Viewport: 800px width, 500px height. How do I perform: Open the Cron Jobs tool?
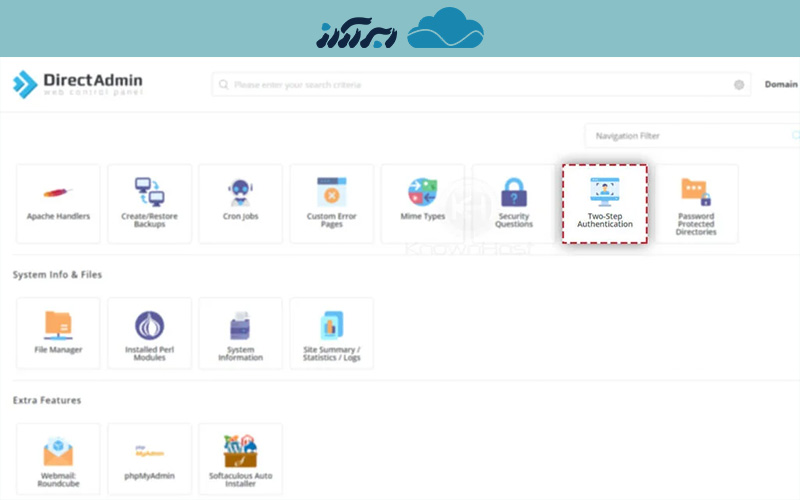pos(240,203)
